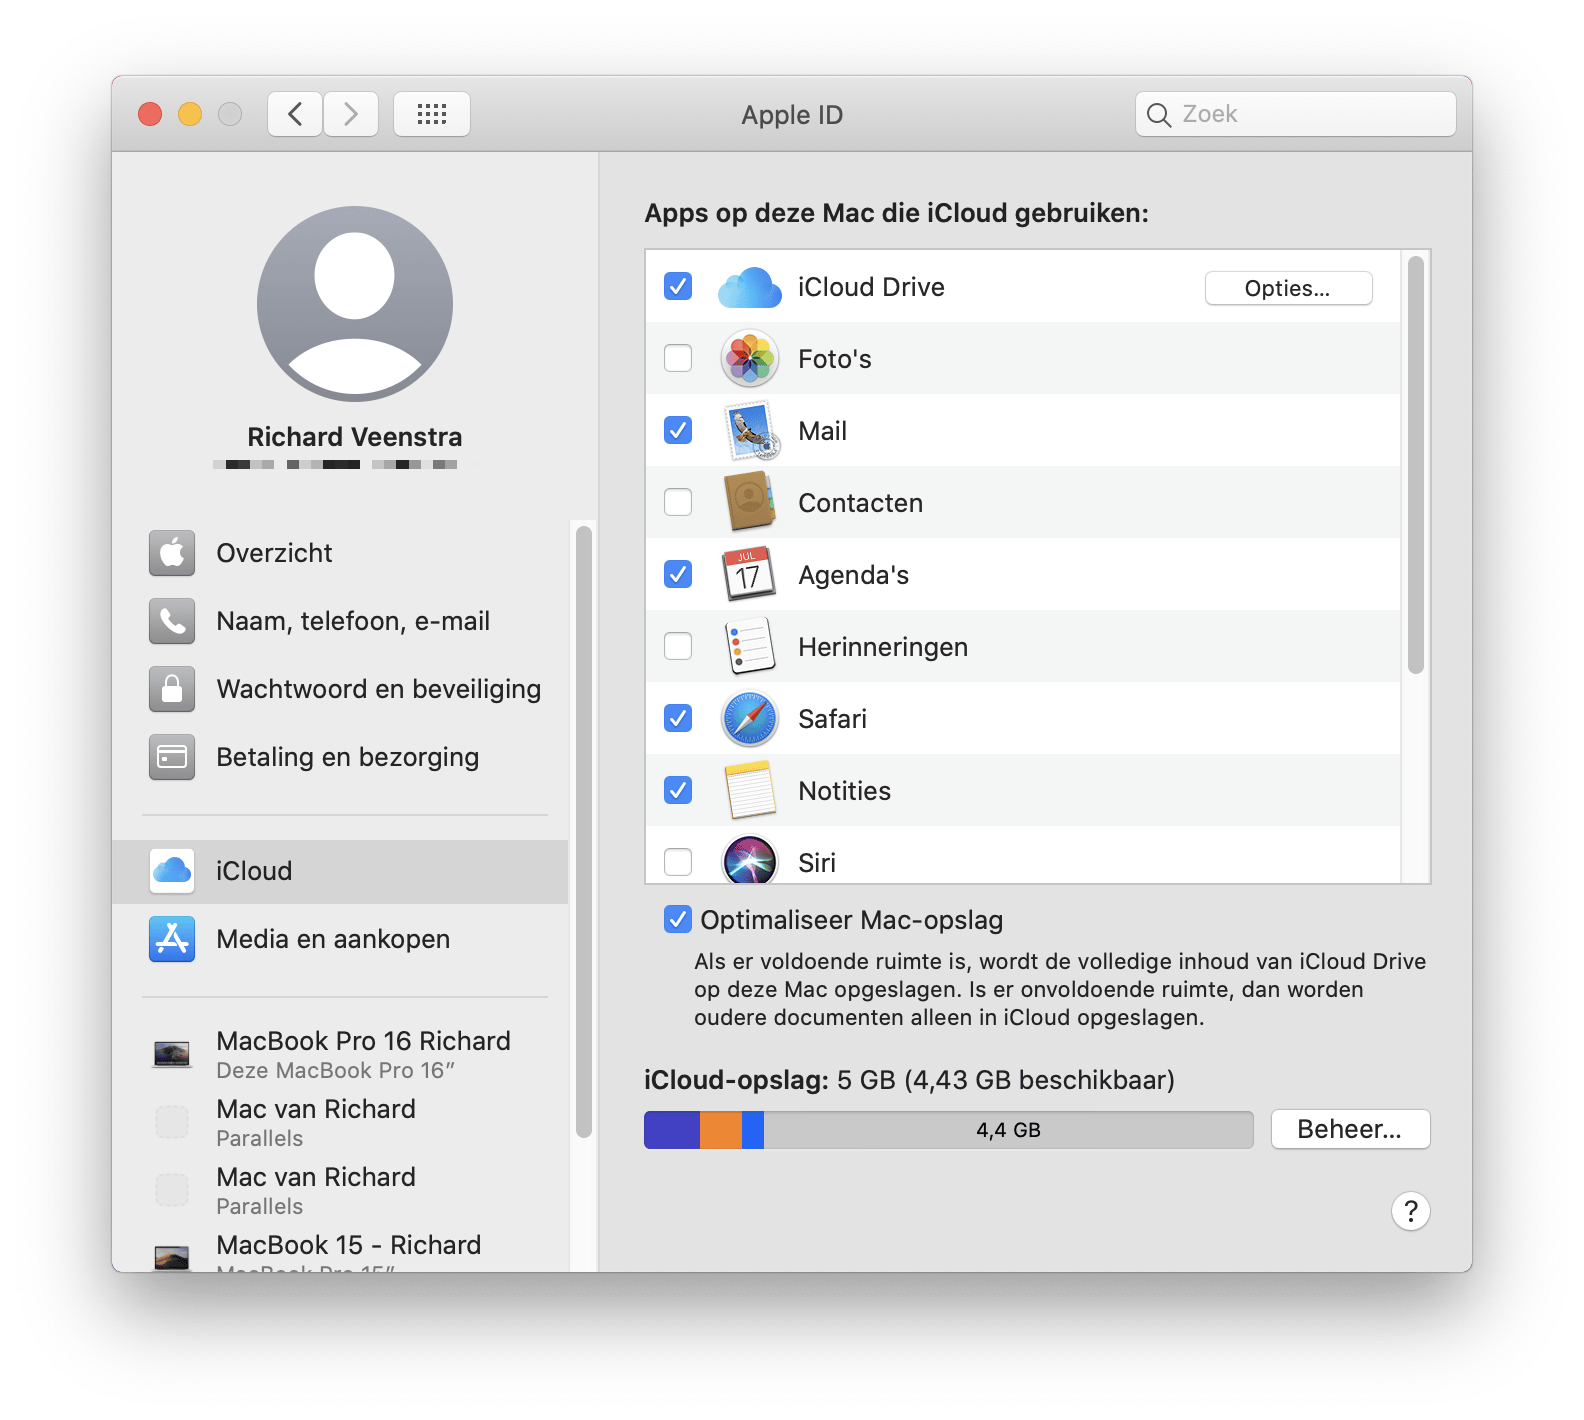1584x1420 pixels.
Task: Click the Herinneringen list icon
Action: coord(750,646)
